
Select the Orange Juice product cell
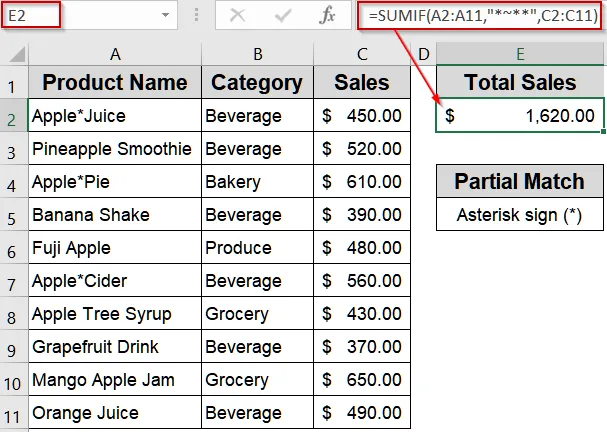click(x=115, y=412)
